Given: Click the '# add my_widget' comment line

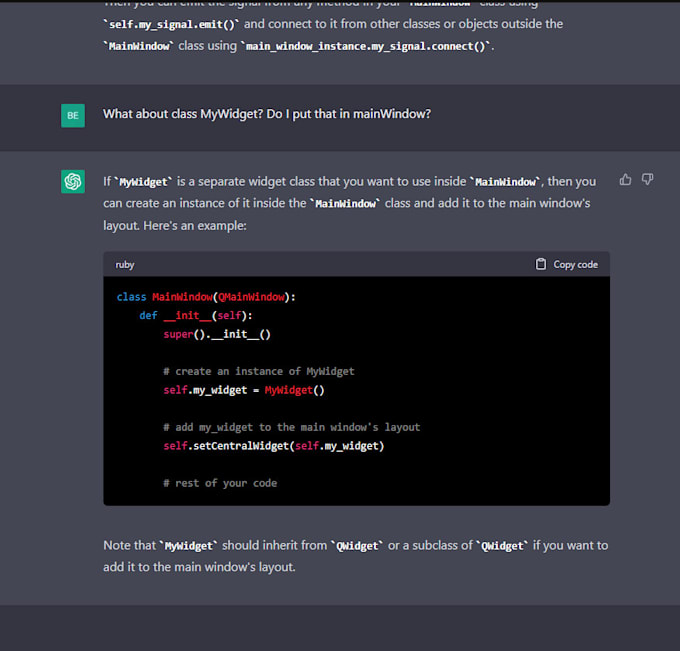Looking at the screenshot, I should click(291, 427).
